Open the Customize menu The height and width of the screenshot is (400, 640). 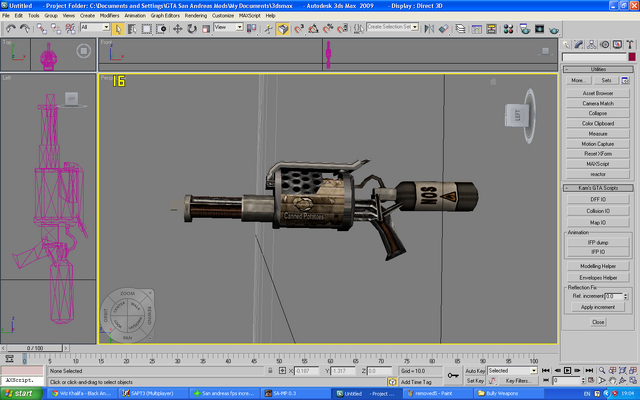[x=223, y=16]
